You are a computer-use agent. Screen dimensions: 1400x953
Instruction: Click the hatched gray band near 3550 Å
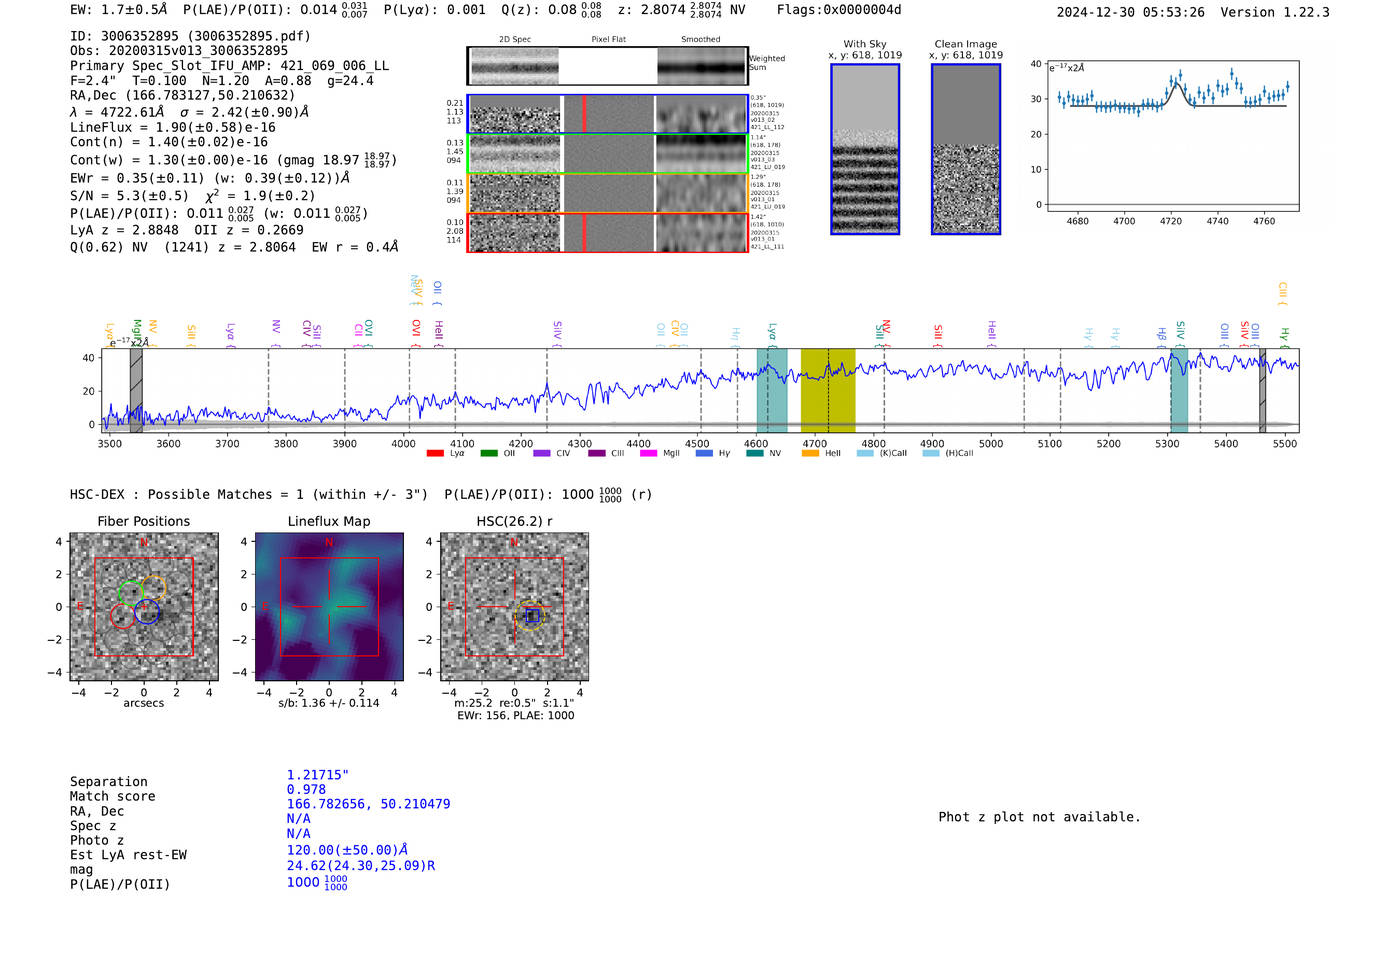(136, 390)
